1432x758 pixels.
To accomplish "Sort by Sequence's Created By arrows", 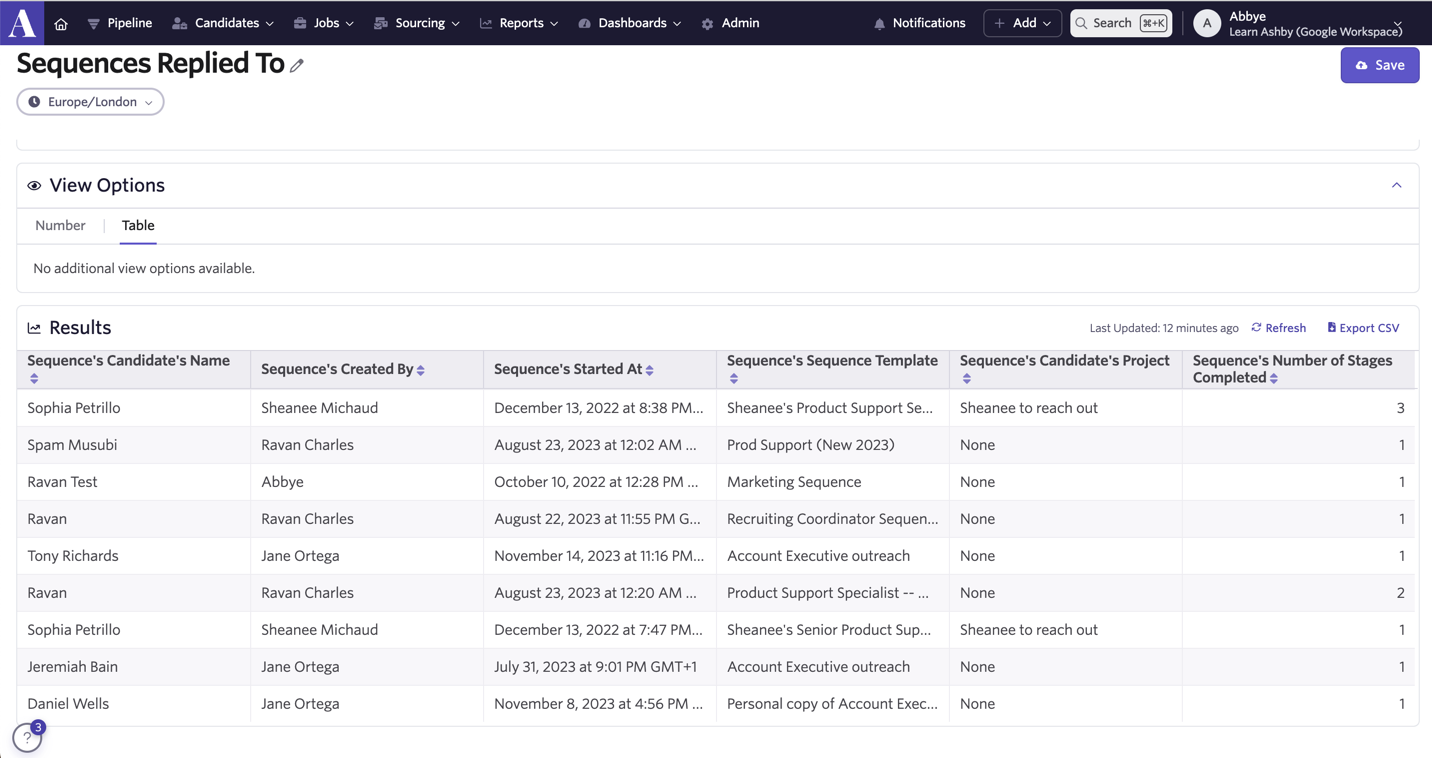I will 421,370.
